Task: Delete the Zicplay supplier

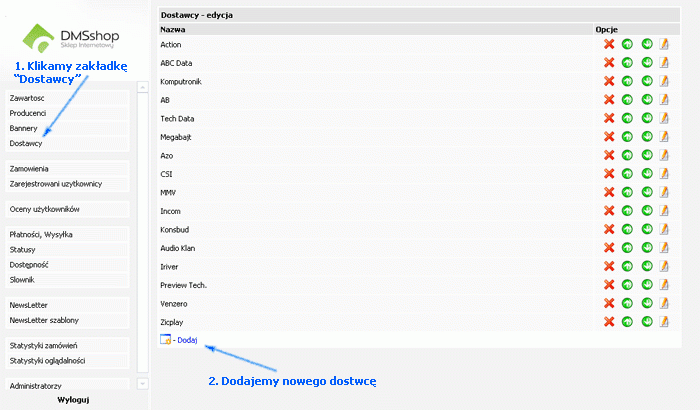Action: [x=609, y=322]
